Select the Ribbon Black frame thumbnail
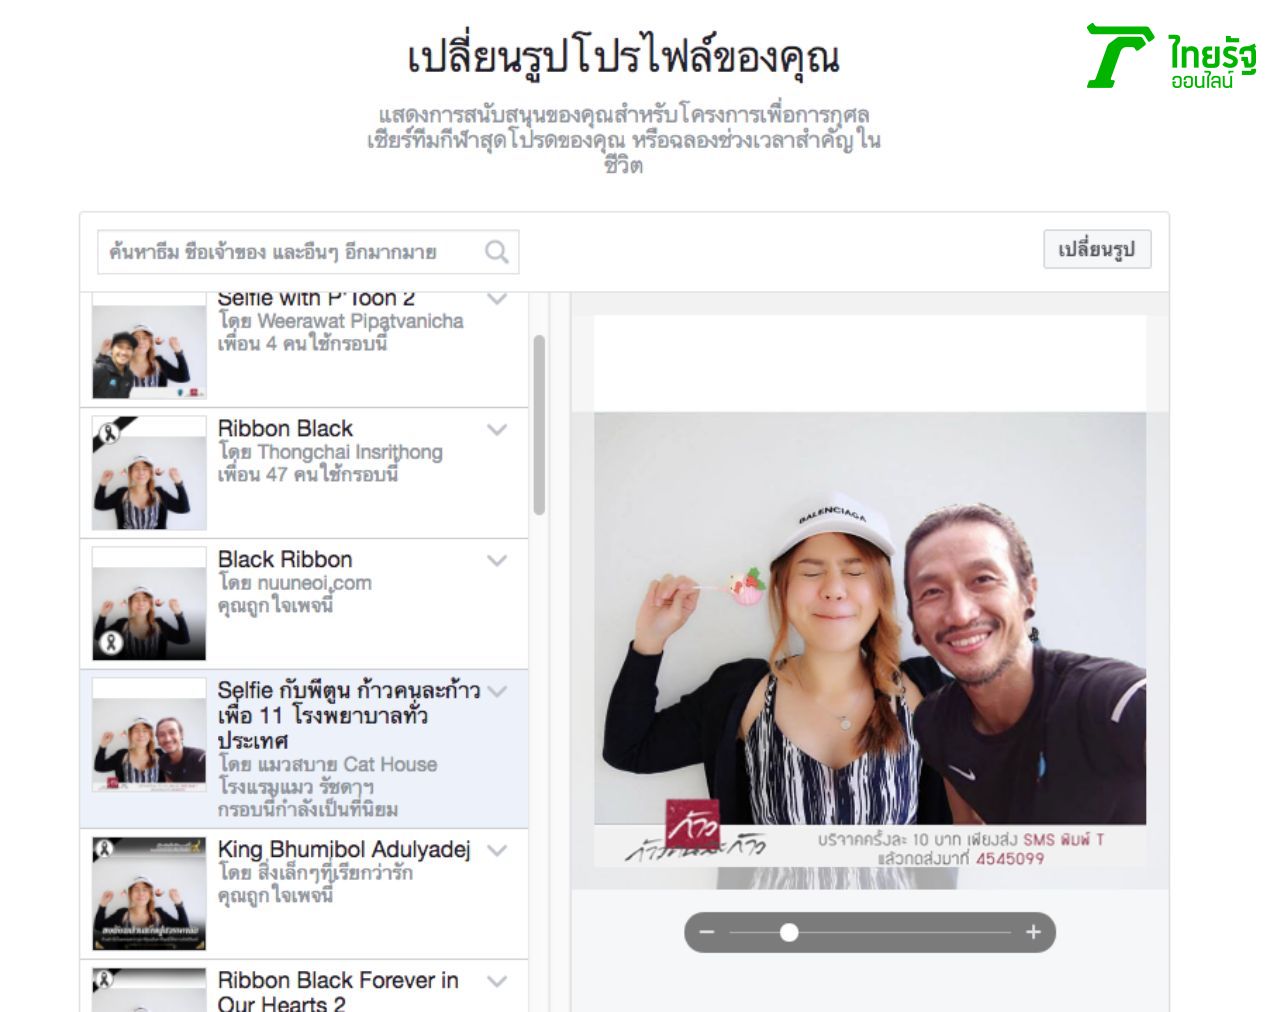Viewport: 1280px width, 1012px height. coord(148,470)
